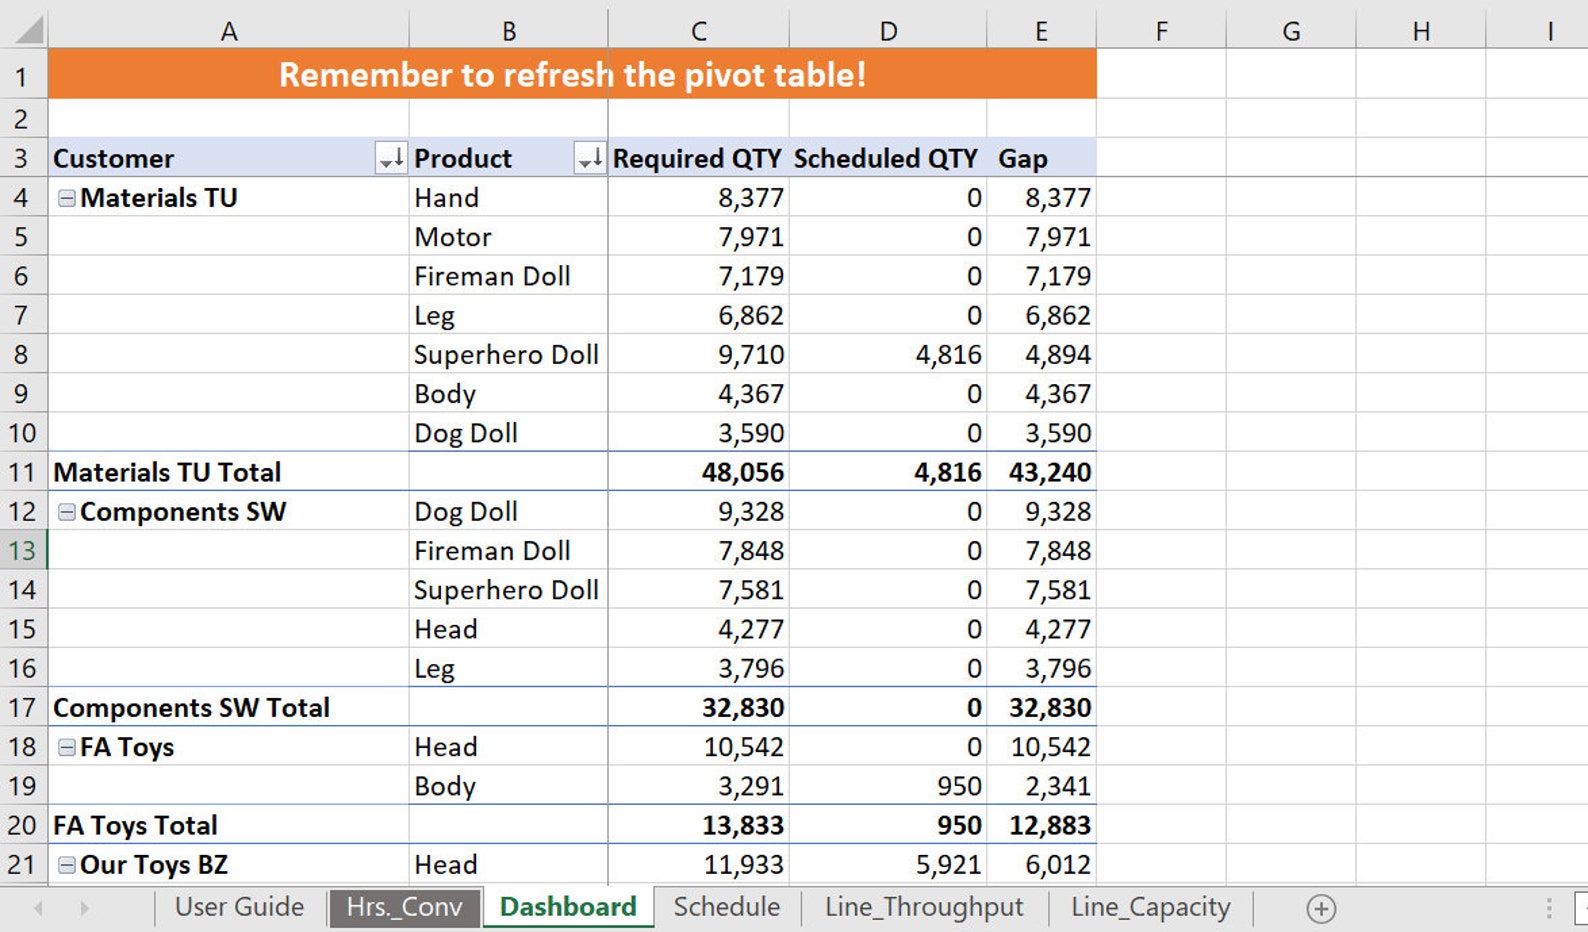Select the cell showing 32,830 in Required QTY
This screenshot has height=932, width=1588.
tap(698, 708)
